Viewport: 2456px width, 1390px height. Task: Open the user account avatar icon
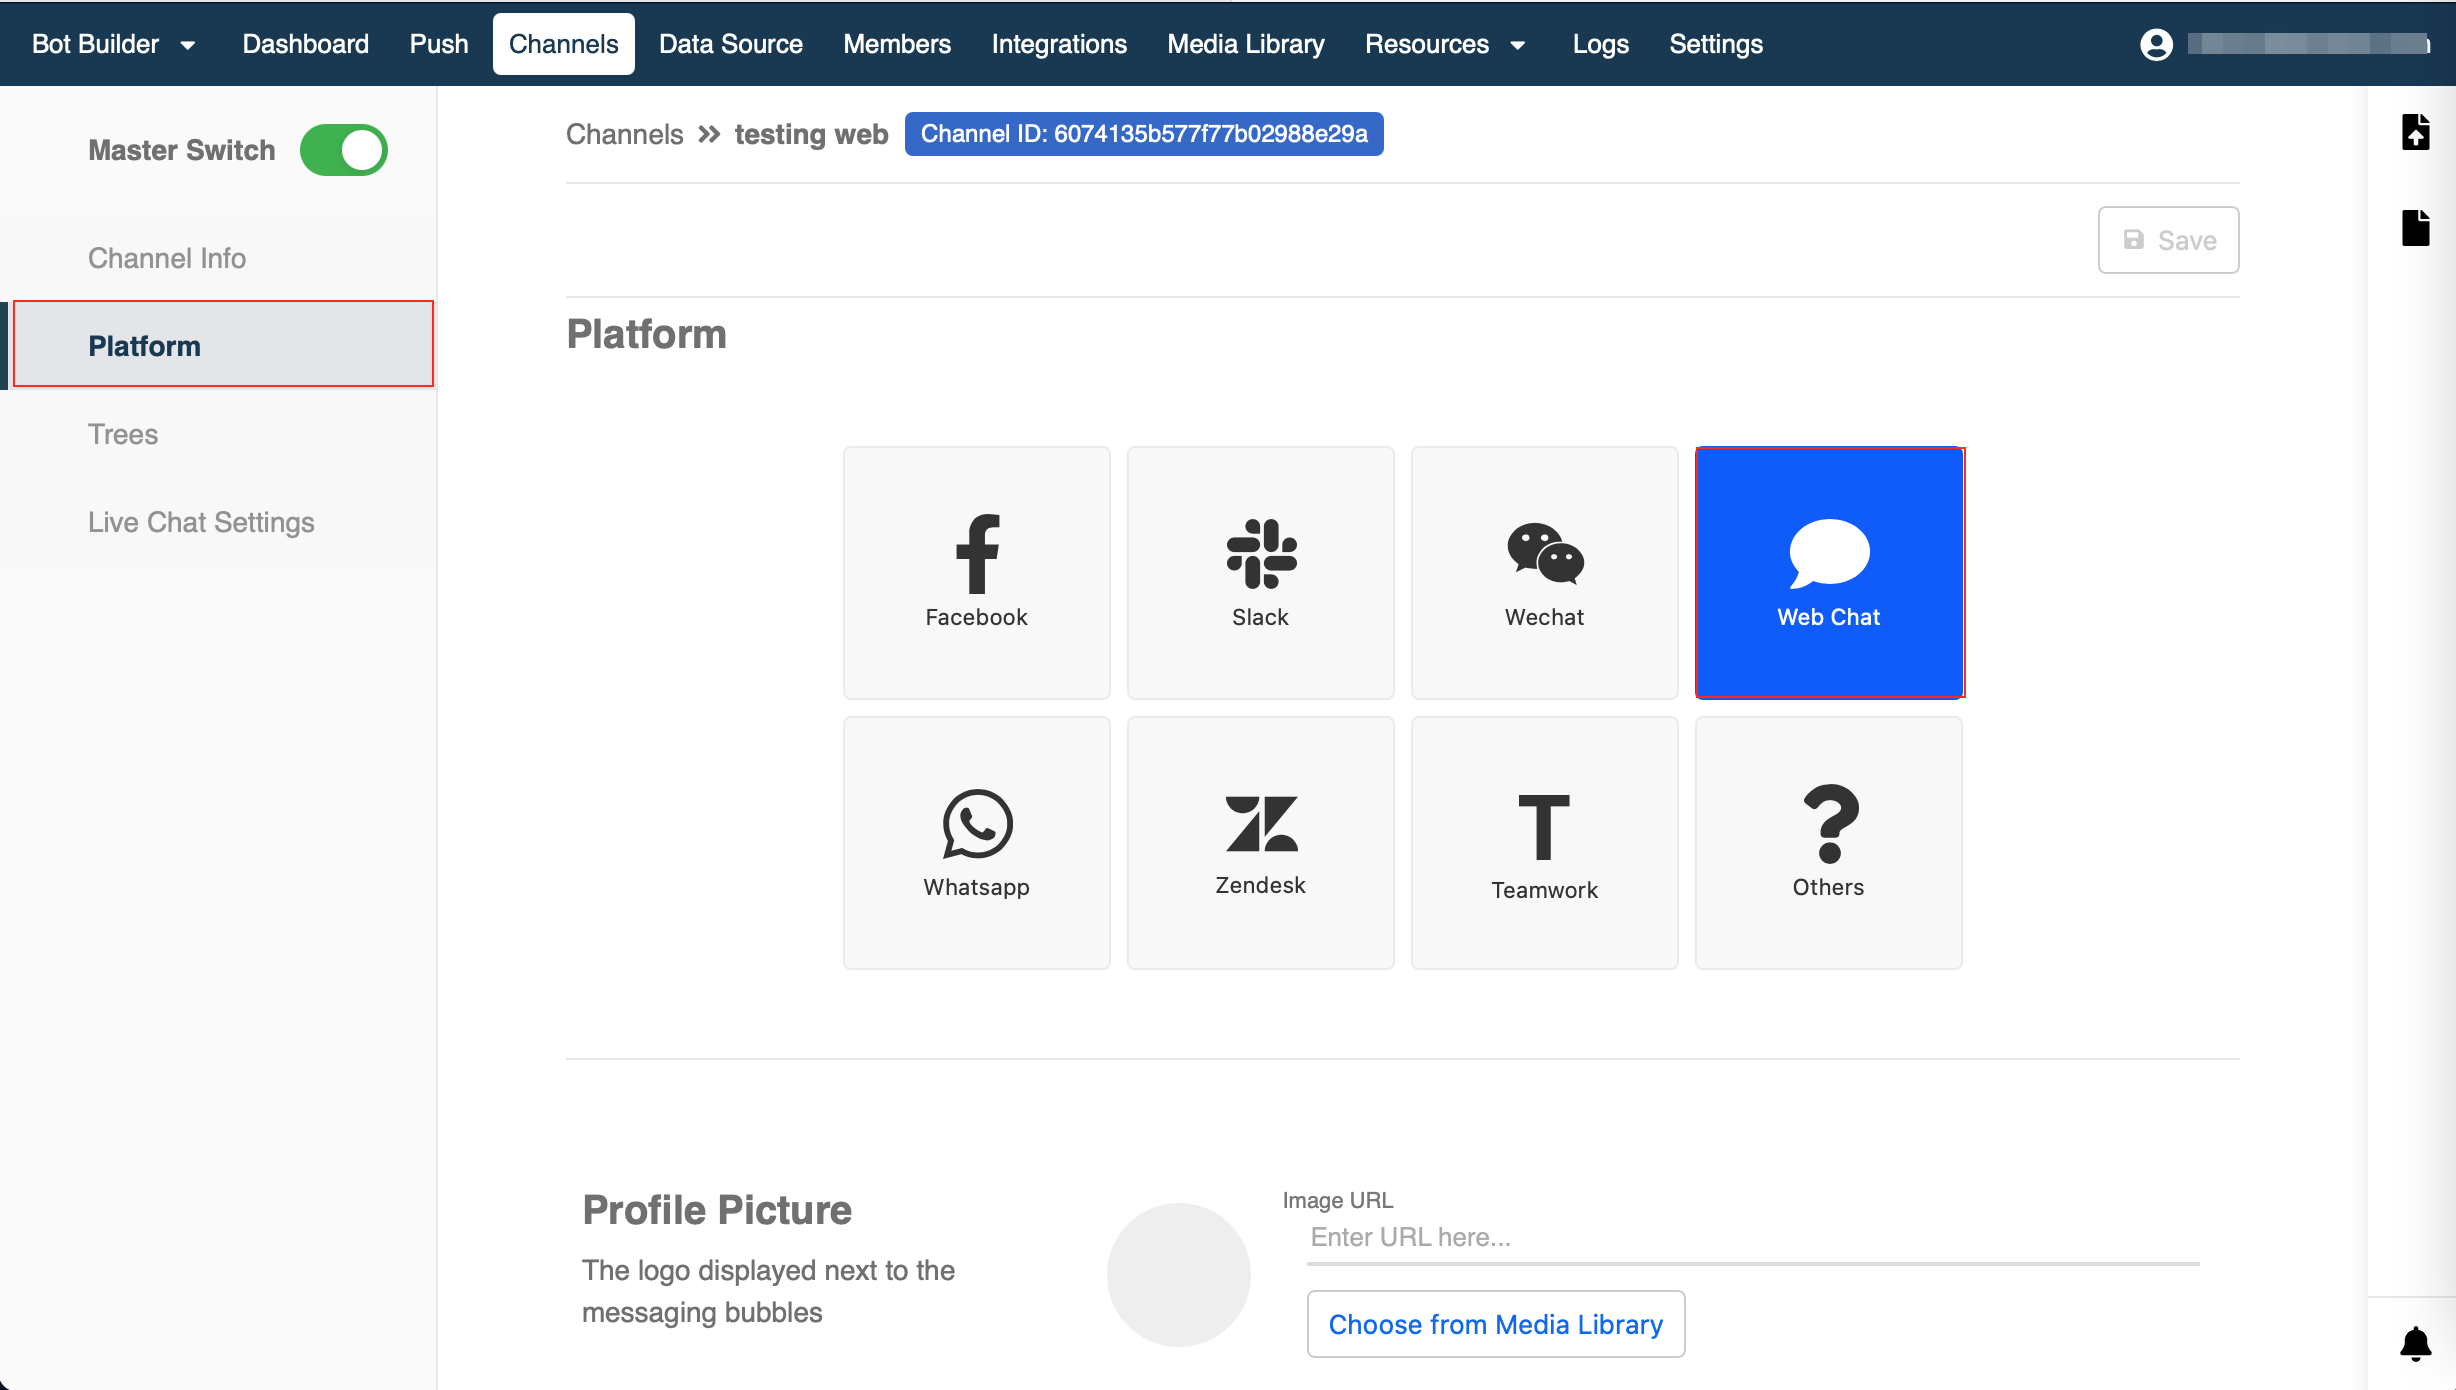pos(2156,44)
